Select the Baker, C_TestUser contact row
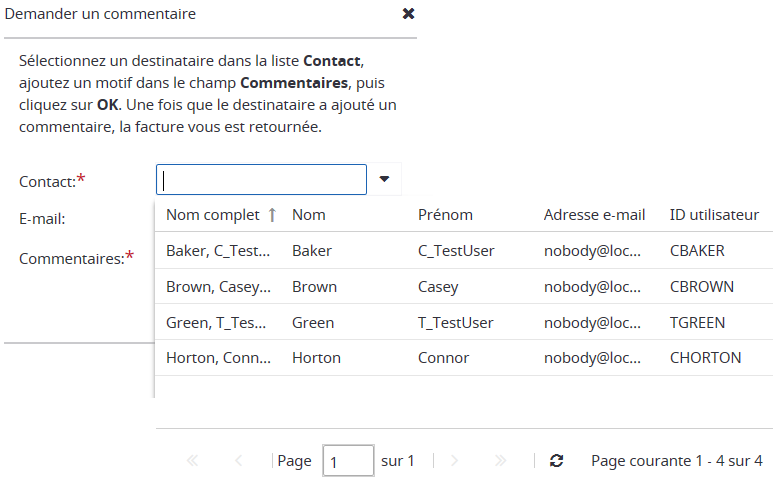The height and width of the screenshot is (487, 773). point(218,251)
